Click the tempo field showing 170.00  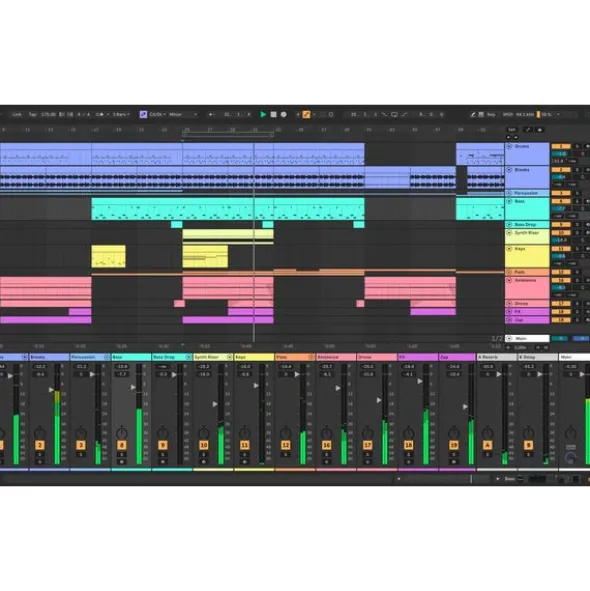click(x=48, y=114)
